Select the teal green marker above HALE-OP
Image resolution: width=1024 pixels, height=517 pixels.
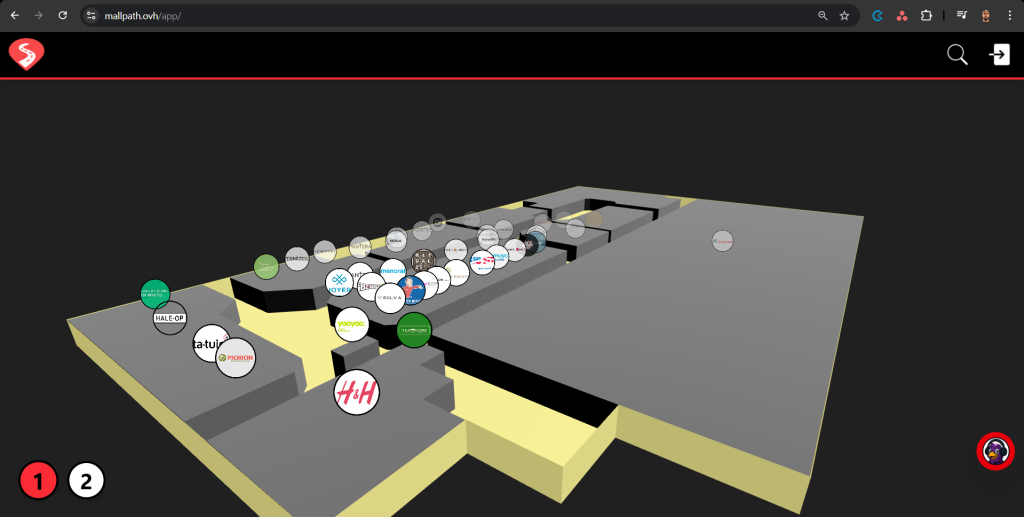[x=155, y=294]
